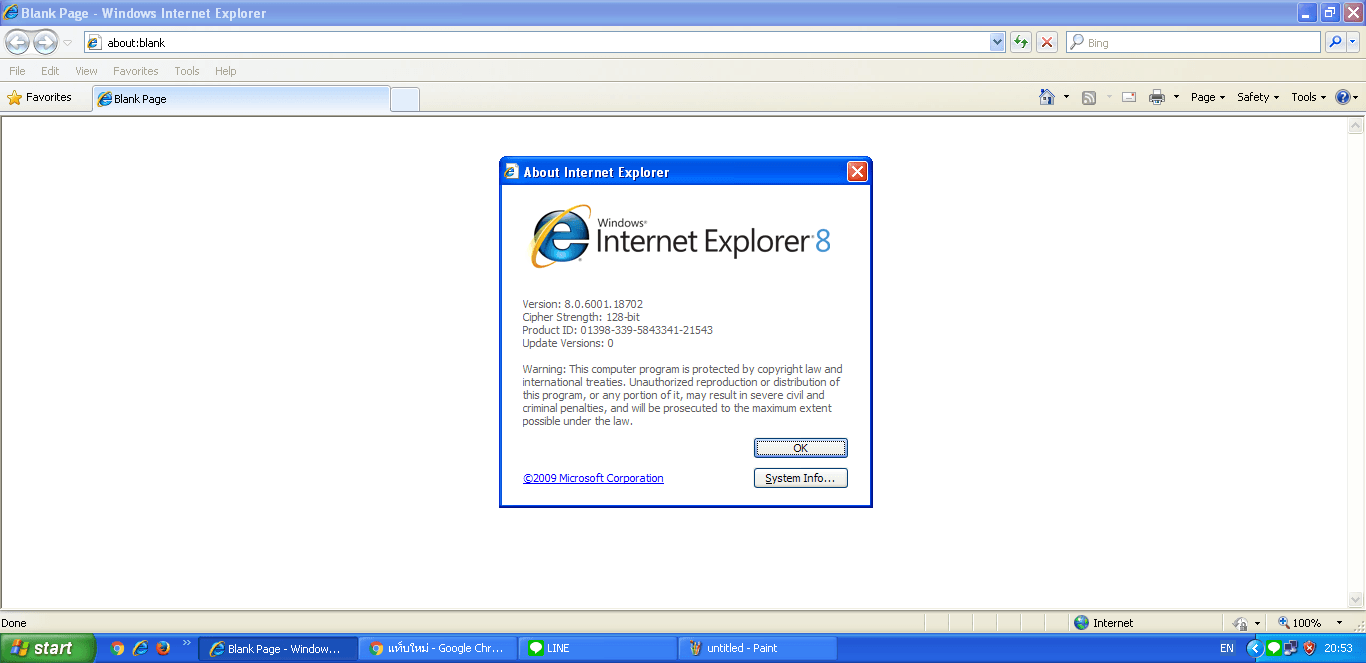Switch to the Google Chrome taskbar window
The height and width of the screenshot is (663, 1366).
coord(438,648)
